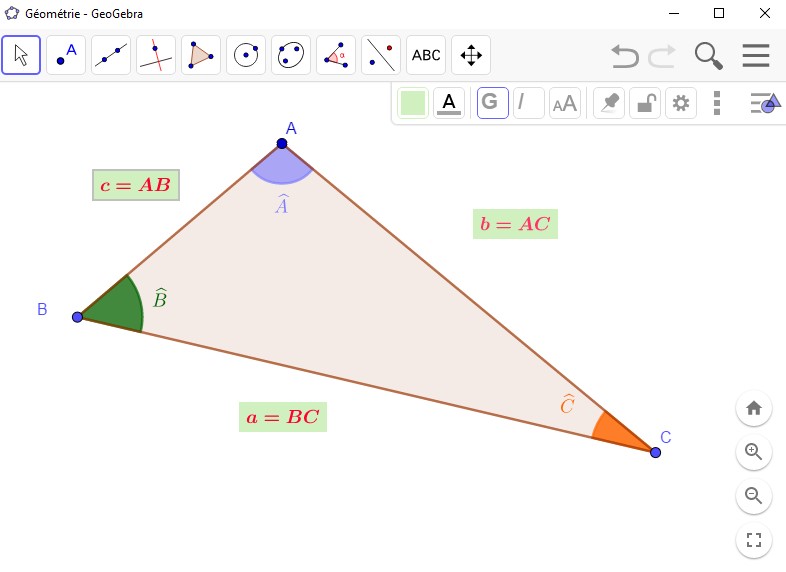Zoom in on the graphics view

pos(753,452)
